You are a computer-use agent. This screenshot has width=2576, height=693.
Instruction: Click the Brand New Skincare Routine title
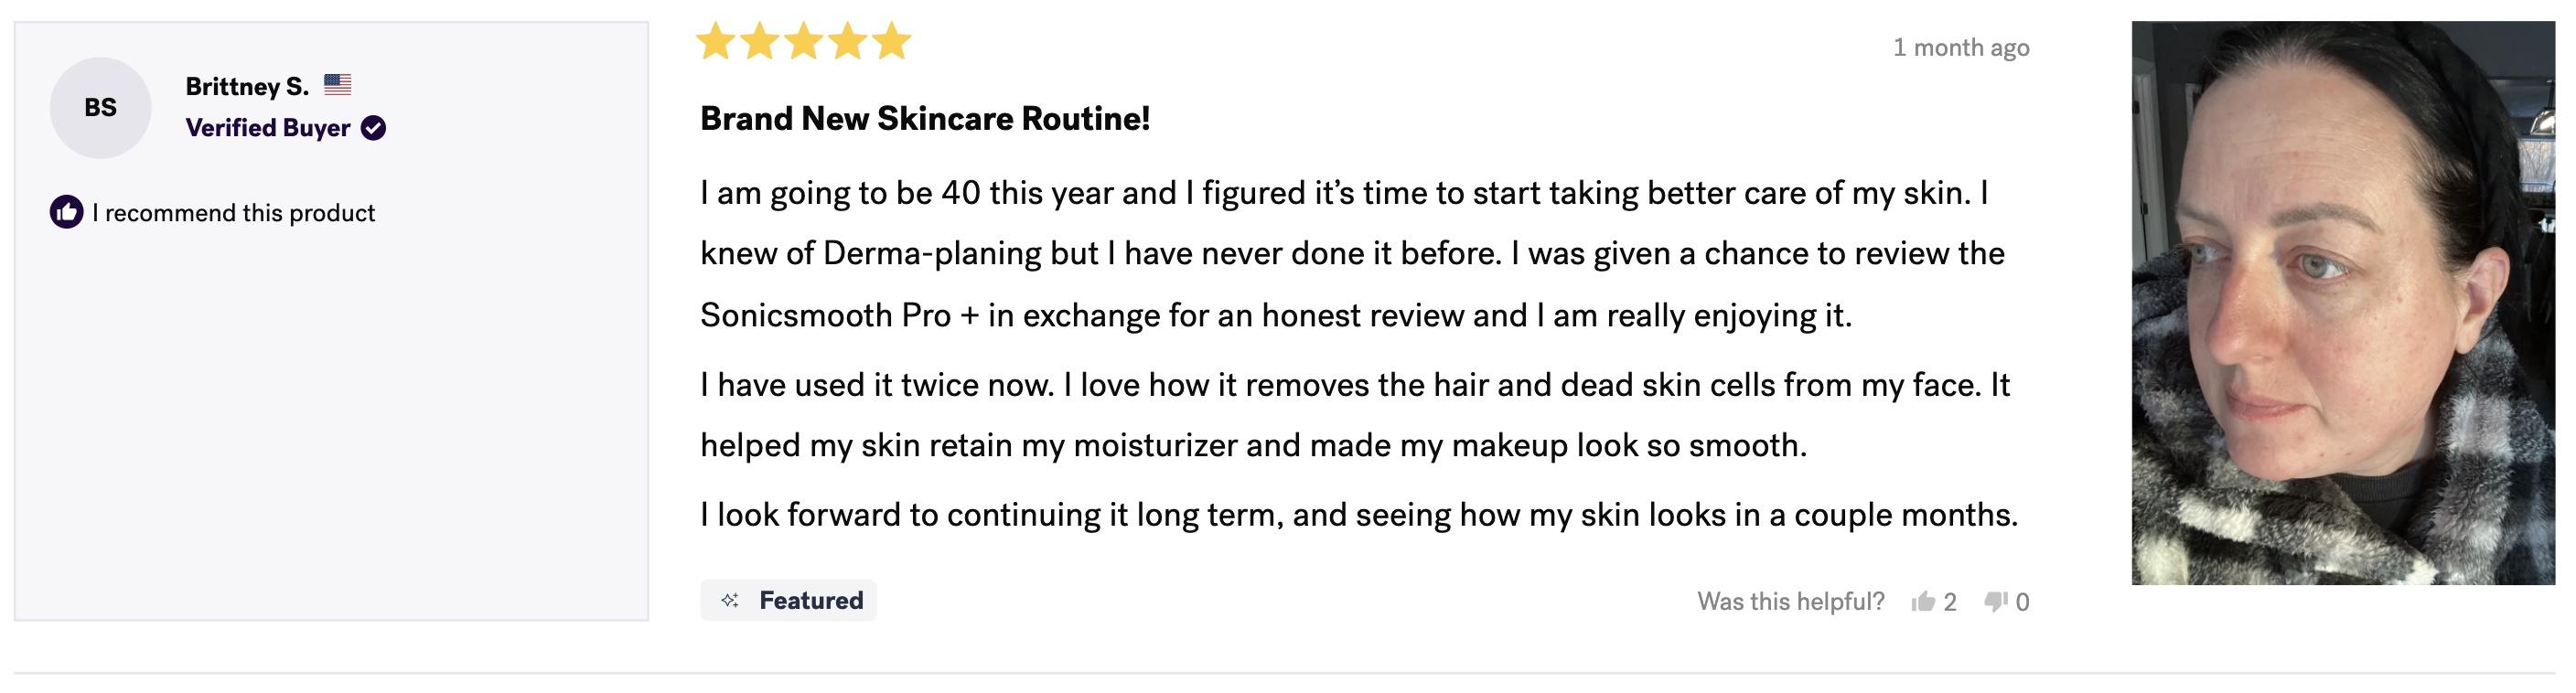925,118
